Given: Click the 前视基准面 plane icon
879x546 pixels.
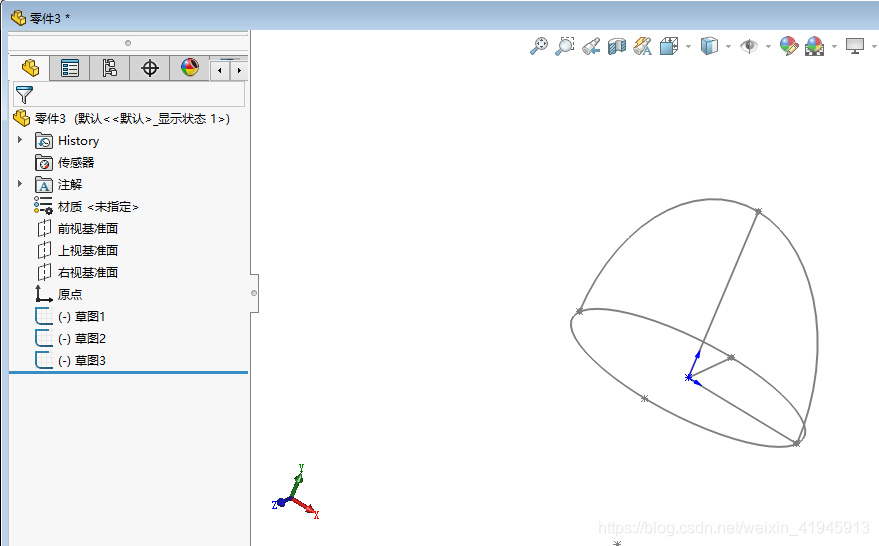Looking at the screenshot, I should click(44, 228).
